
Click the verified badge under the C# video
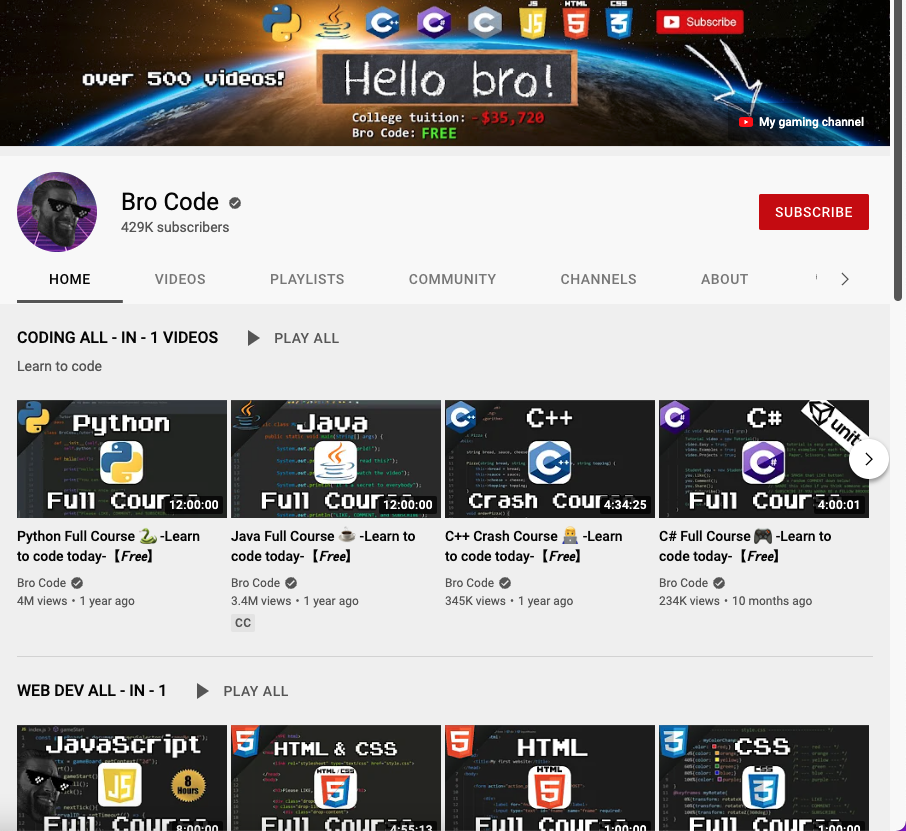point(719,583)
